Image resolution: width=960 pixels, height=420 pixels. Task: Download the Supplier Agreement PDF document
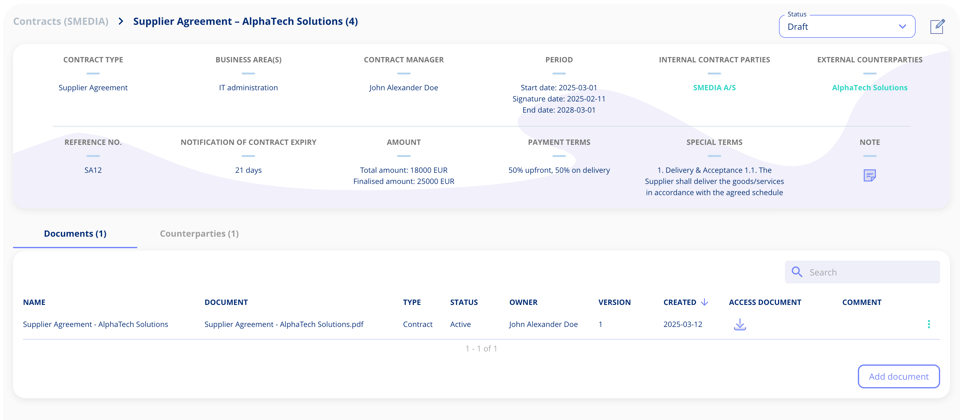coord(740,324)
